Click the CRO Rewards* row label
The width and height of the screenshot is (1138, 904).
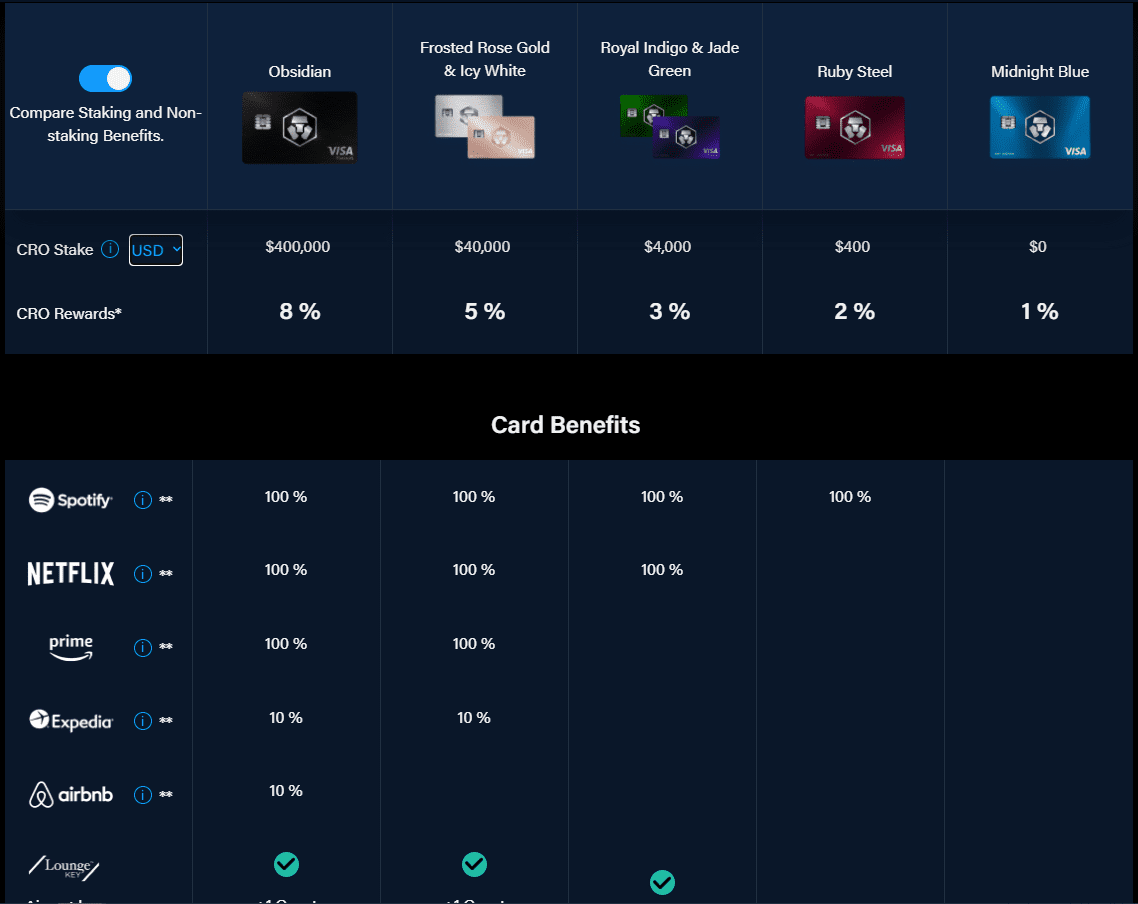[x=69, y=313]
